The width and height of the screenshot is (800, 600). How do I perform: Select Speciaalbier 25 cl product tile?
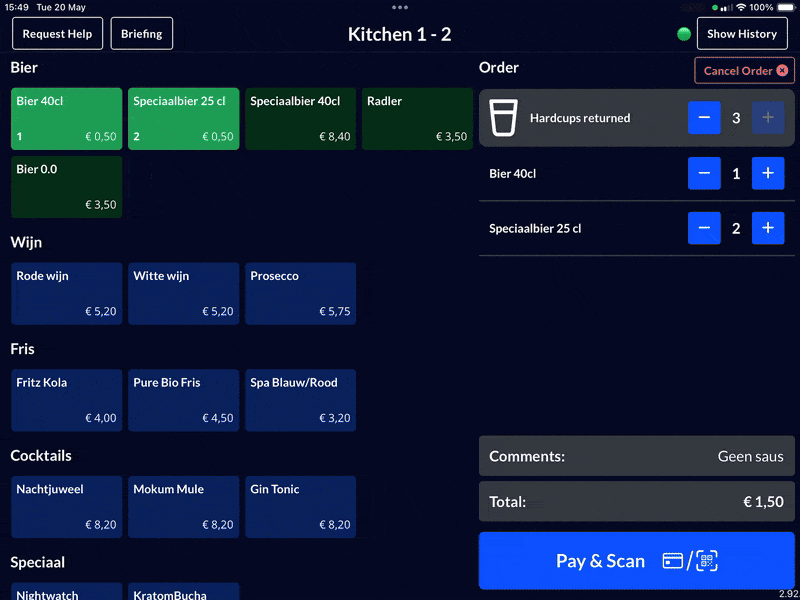(x=183, y=119)
